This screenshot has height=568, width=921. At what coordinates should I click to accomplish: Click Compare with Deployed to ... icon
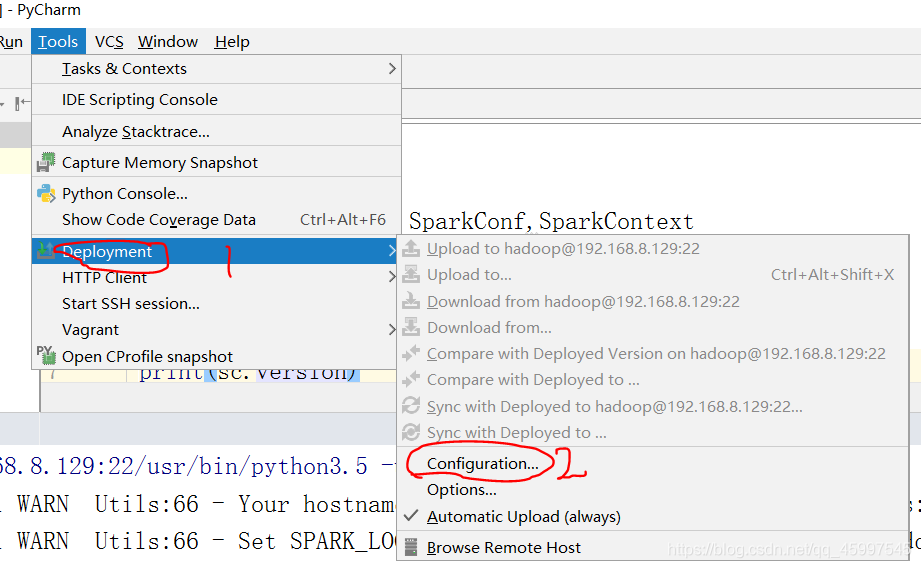(x=411, y=379)
